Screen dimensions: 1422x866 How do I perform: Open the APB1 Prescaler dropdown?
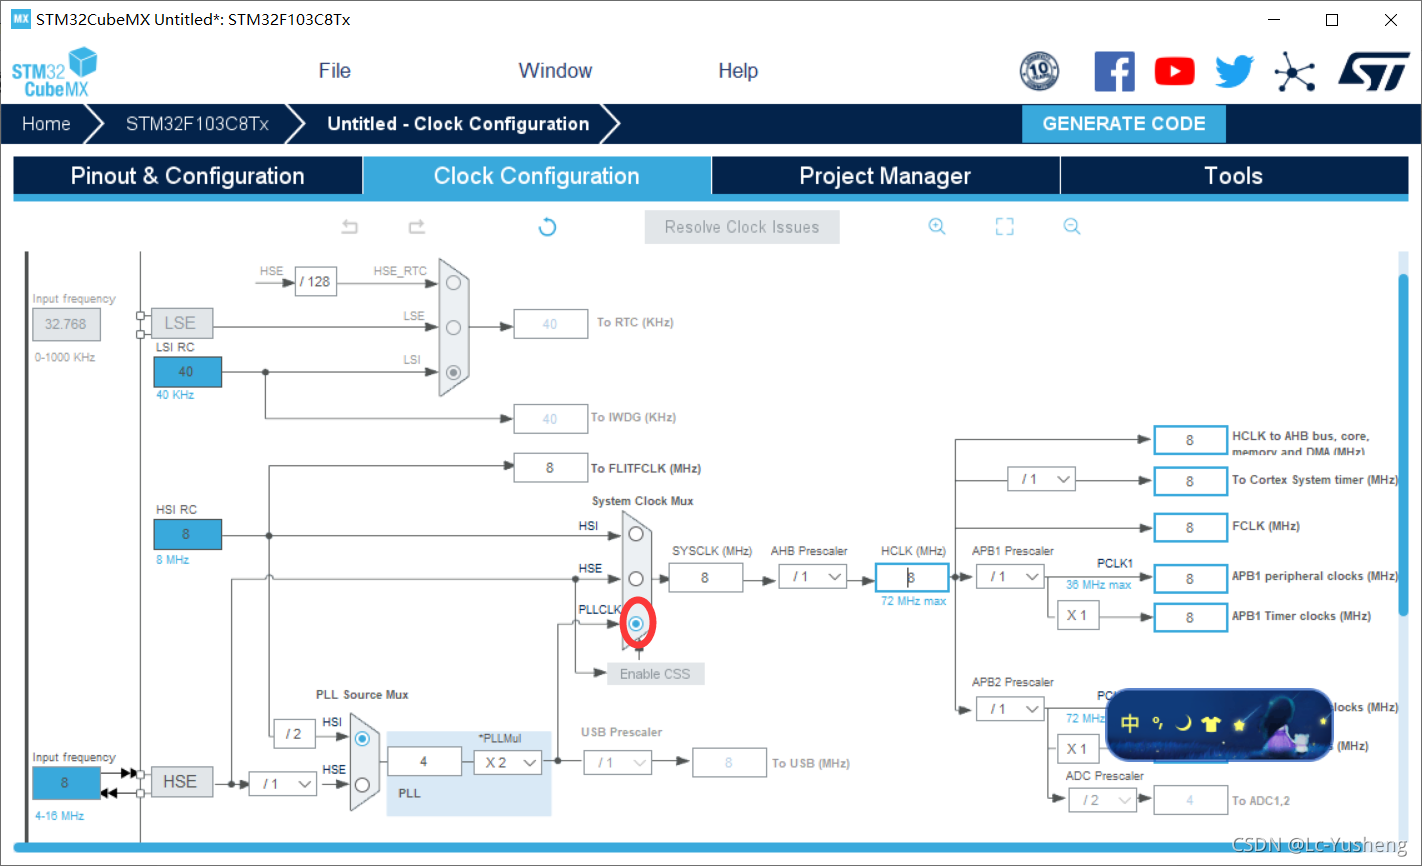coord(1010,577)
